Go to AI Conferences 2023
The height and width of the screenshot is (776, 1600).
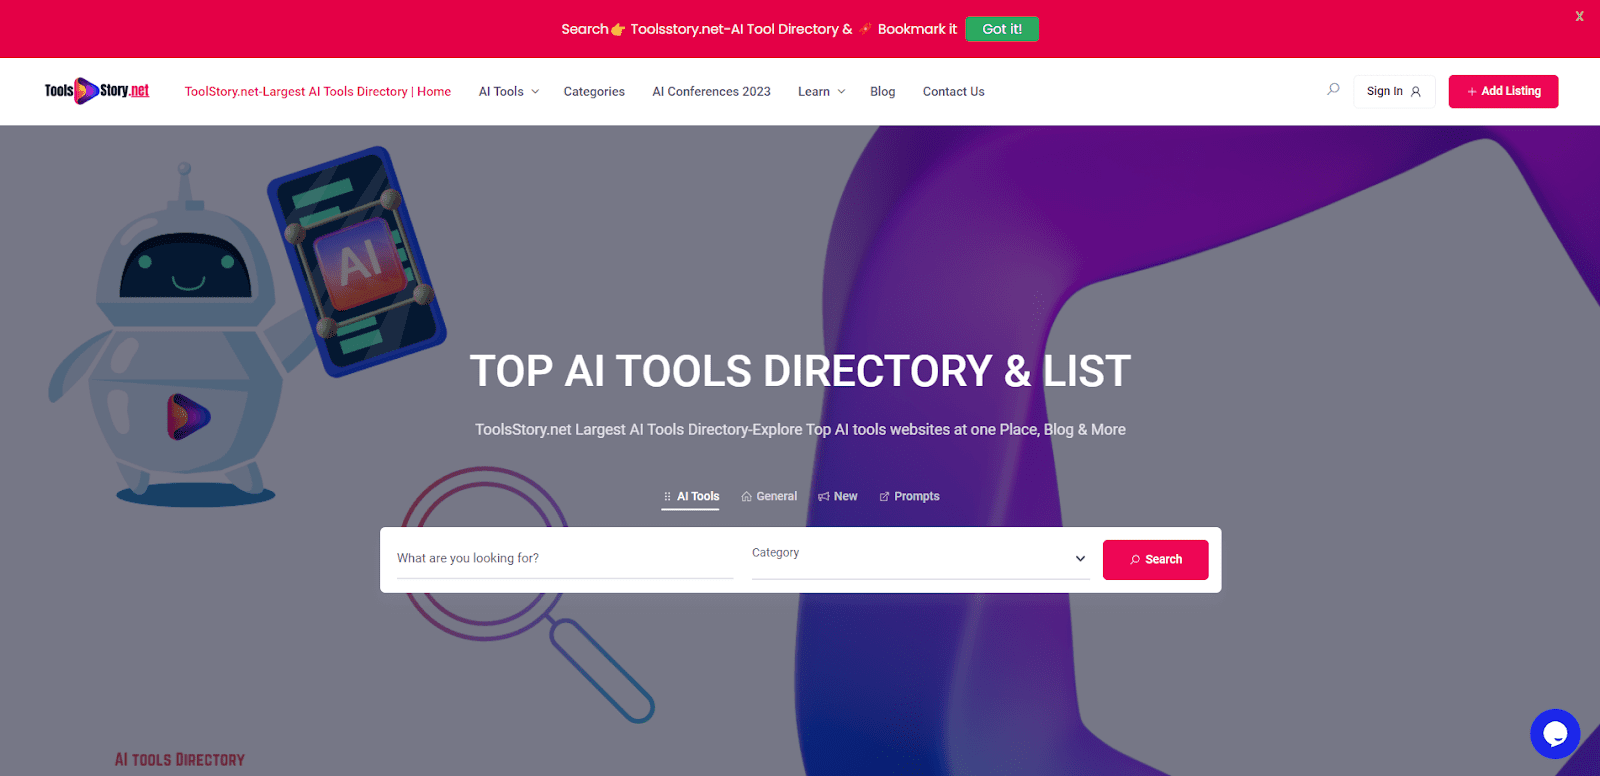click(711, 91)
